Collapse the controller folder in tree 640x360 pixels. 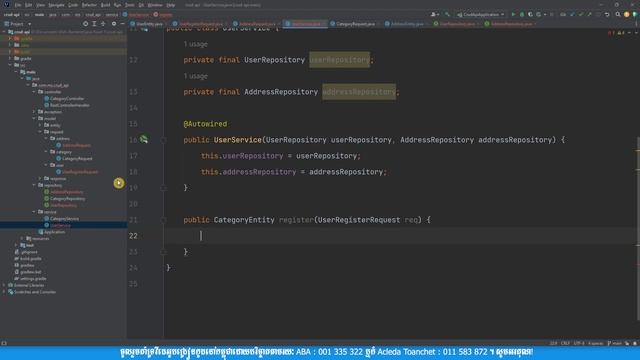pyautogui.click(x=34, y=92)
